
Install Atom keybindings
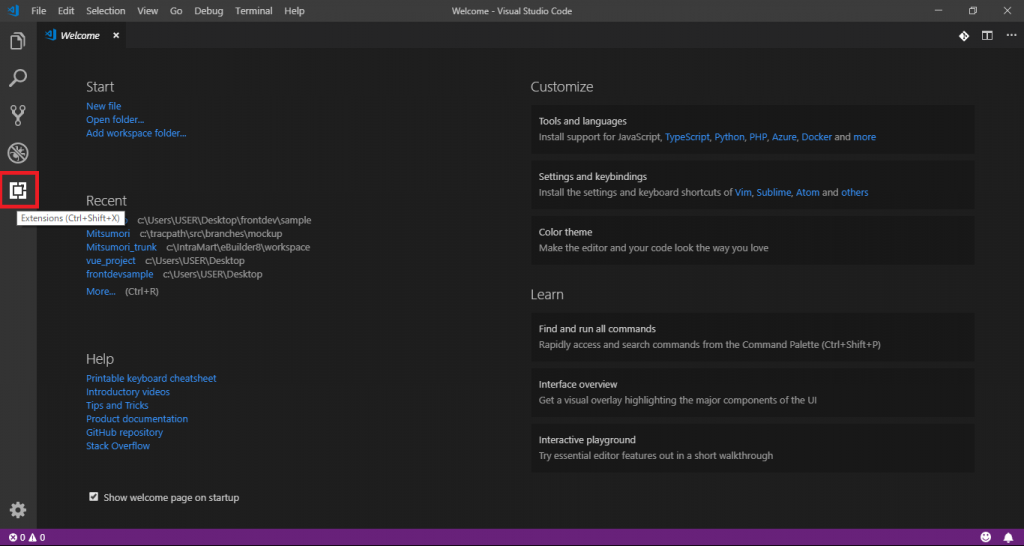[807, 193]
